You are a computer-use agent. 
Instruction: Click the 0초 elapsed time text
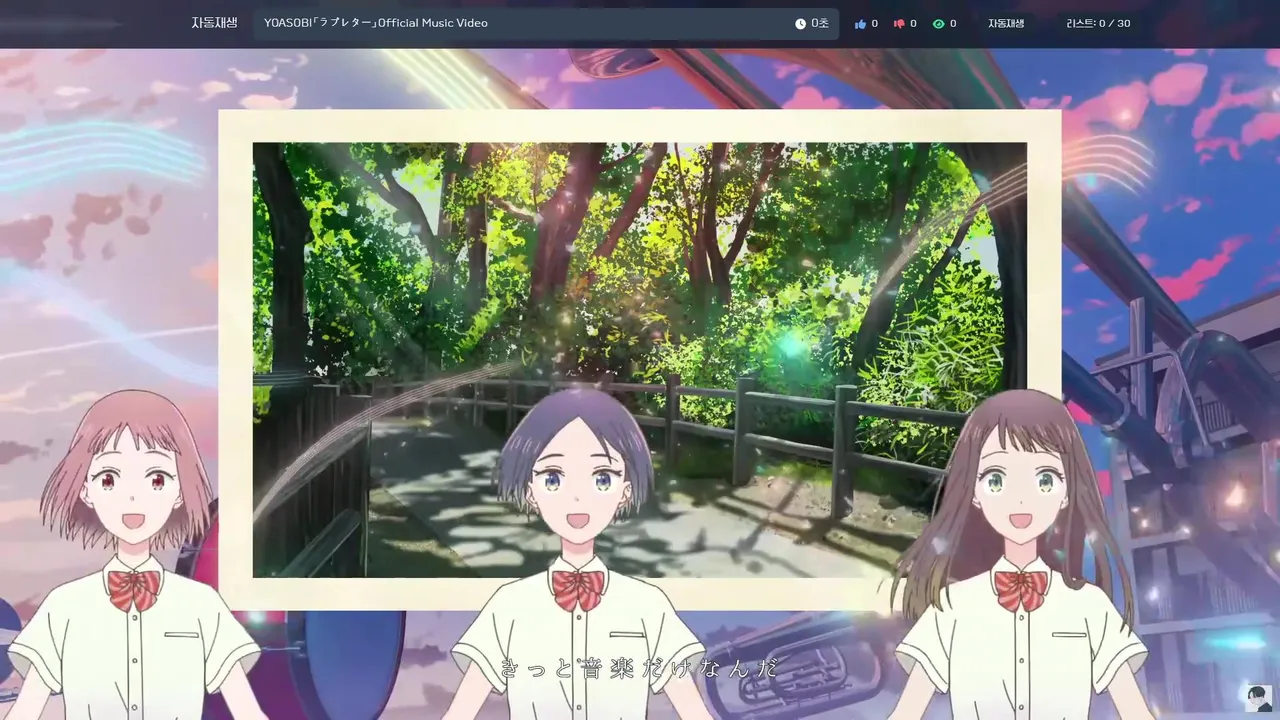[x=820, y=23]
